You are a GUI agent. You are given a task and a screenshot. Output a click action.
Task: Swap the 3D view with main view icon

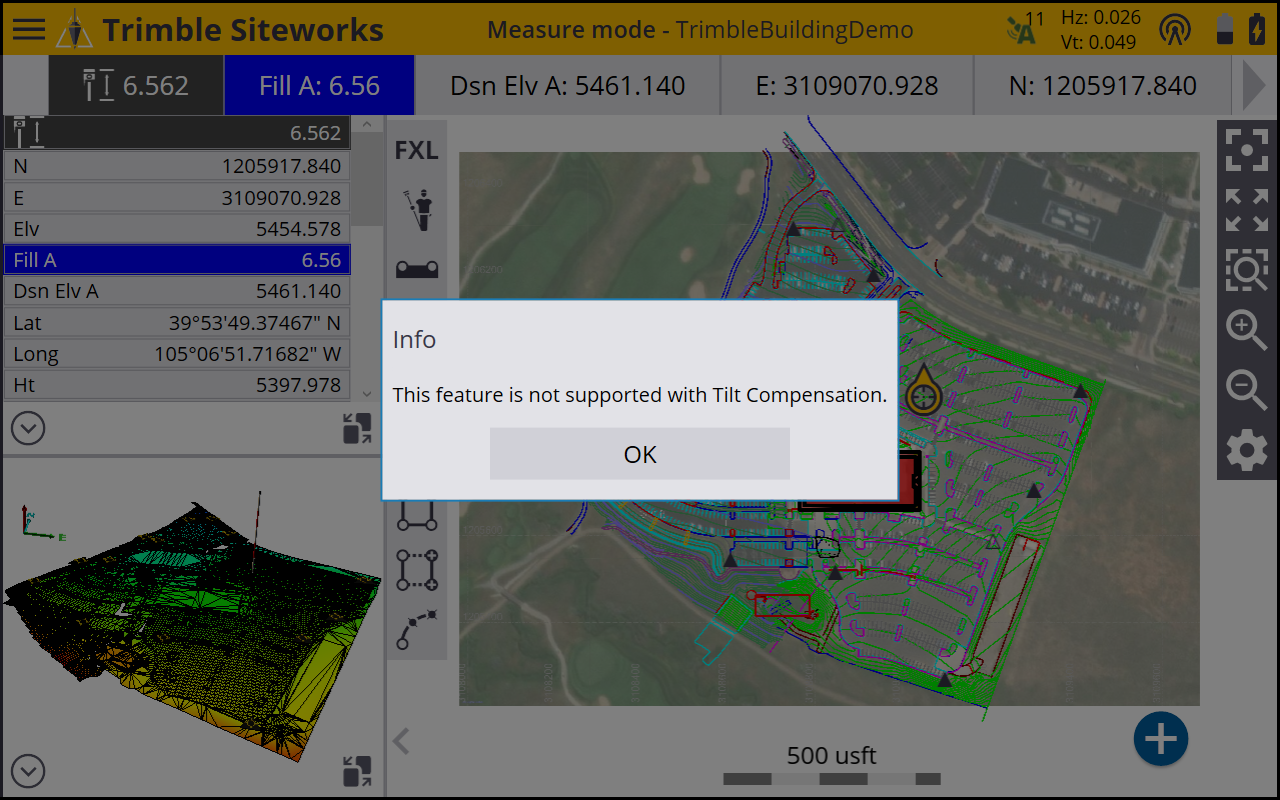[x=356, y=772]
